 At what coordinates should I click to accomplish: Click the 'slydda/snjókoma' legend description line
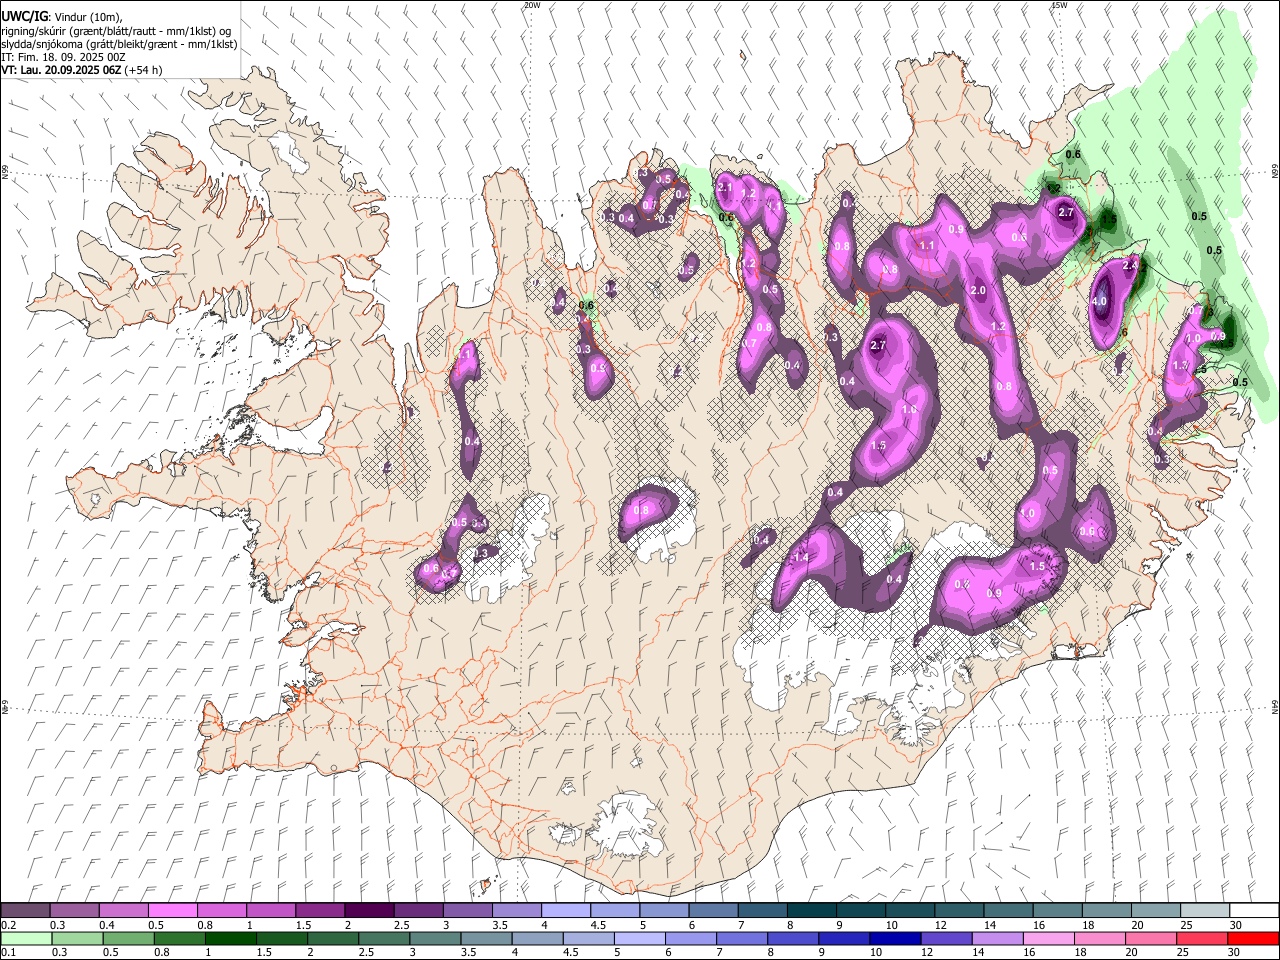tap(119, 44)
